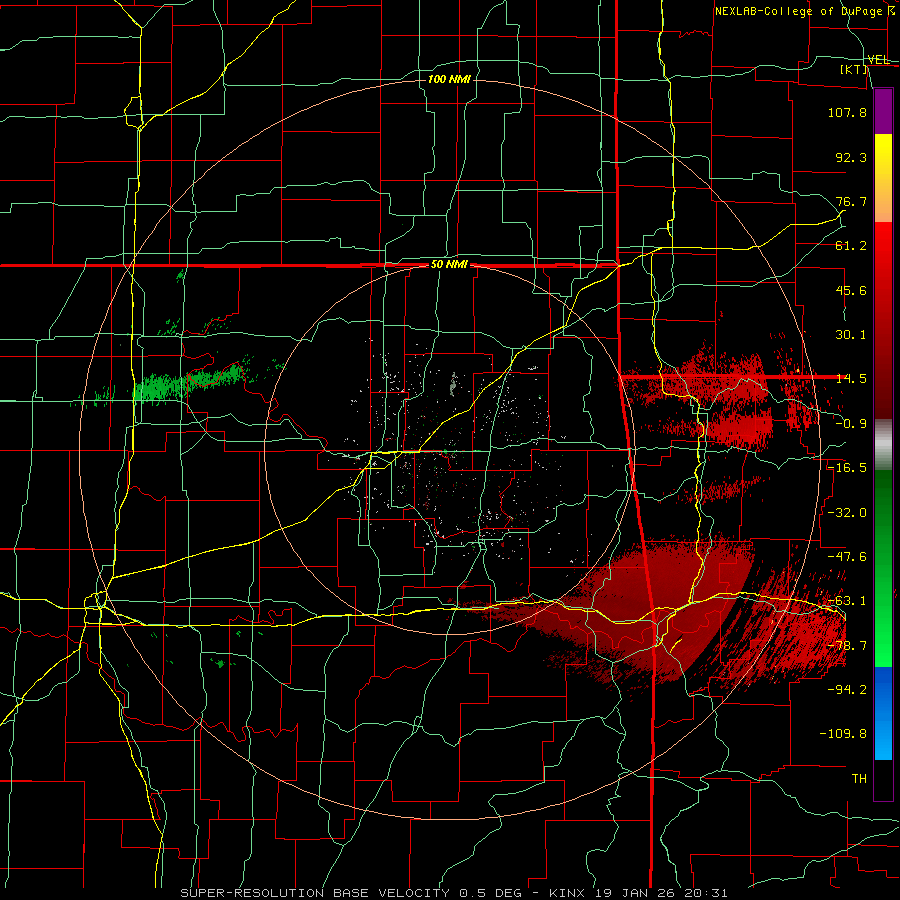Screen dimensions: 900x900
Task: Click the VEL legend title
Action: 879,59
